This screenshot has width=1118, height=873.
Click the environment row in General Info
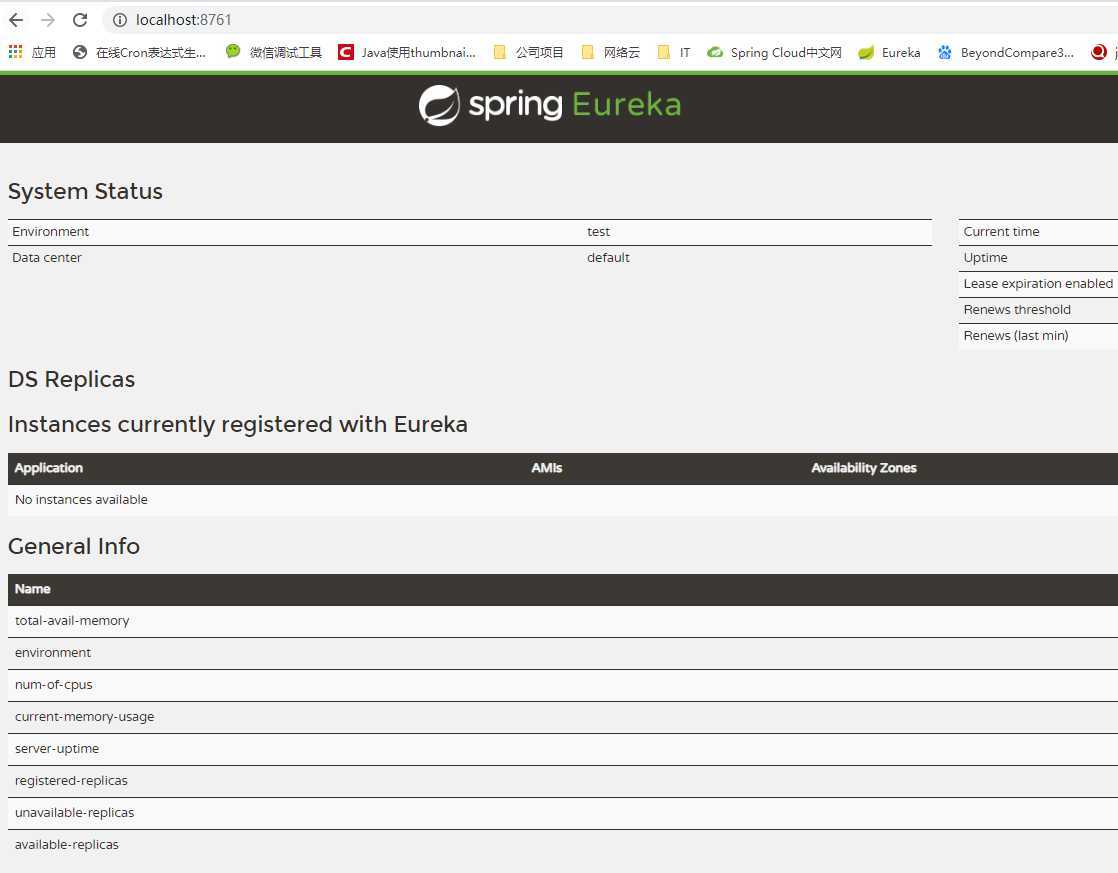tap(563, 653)
